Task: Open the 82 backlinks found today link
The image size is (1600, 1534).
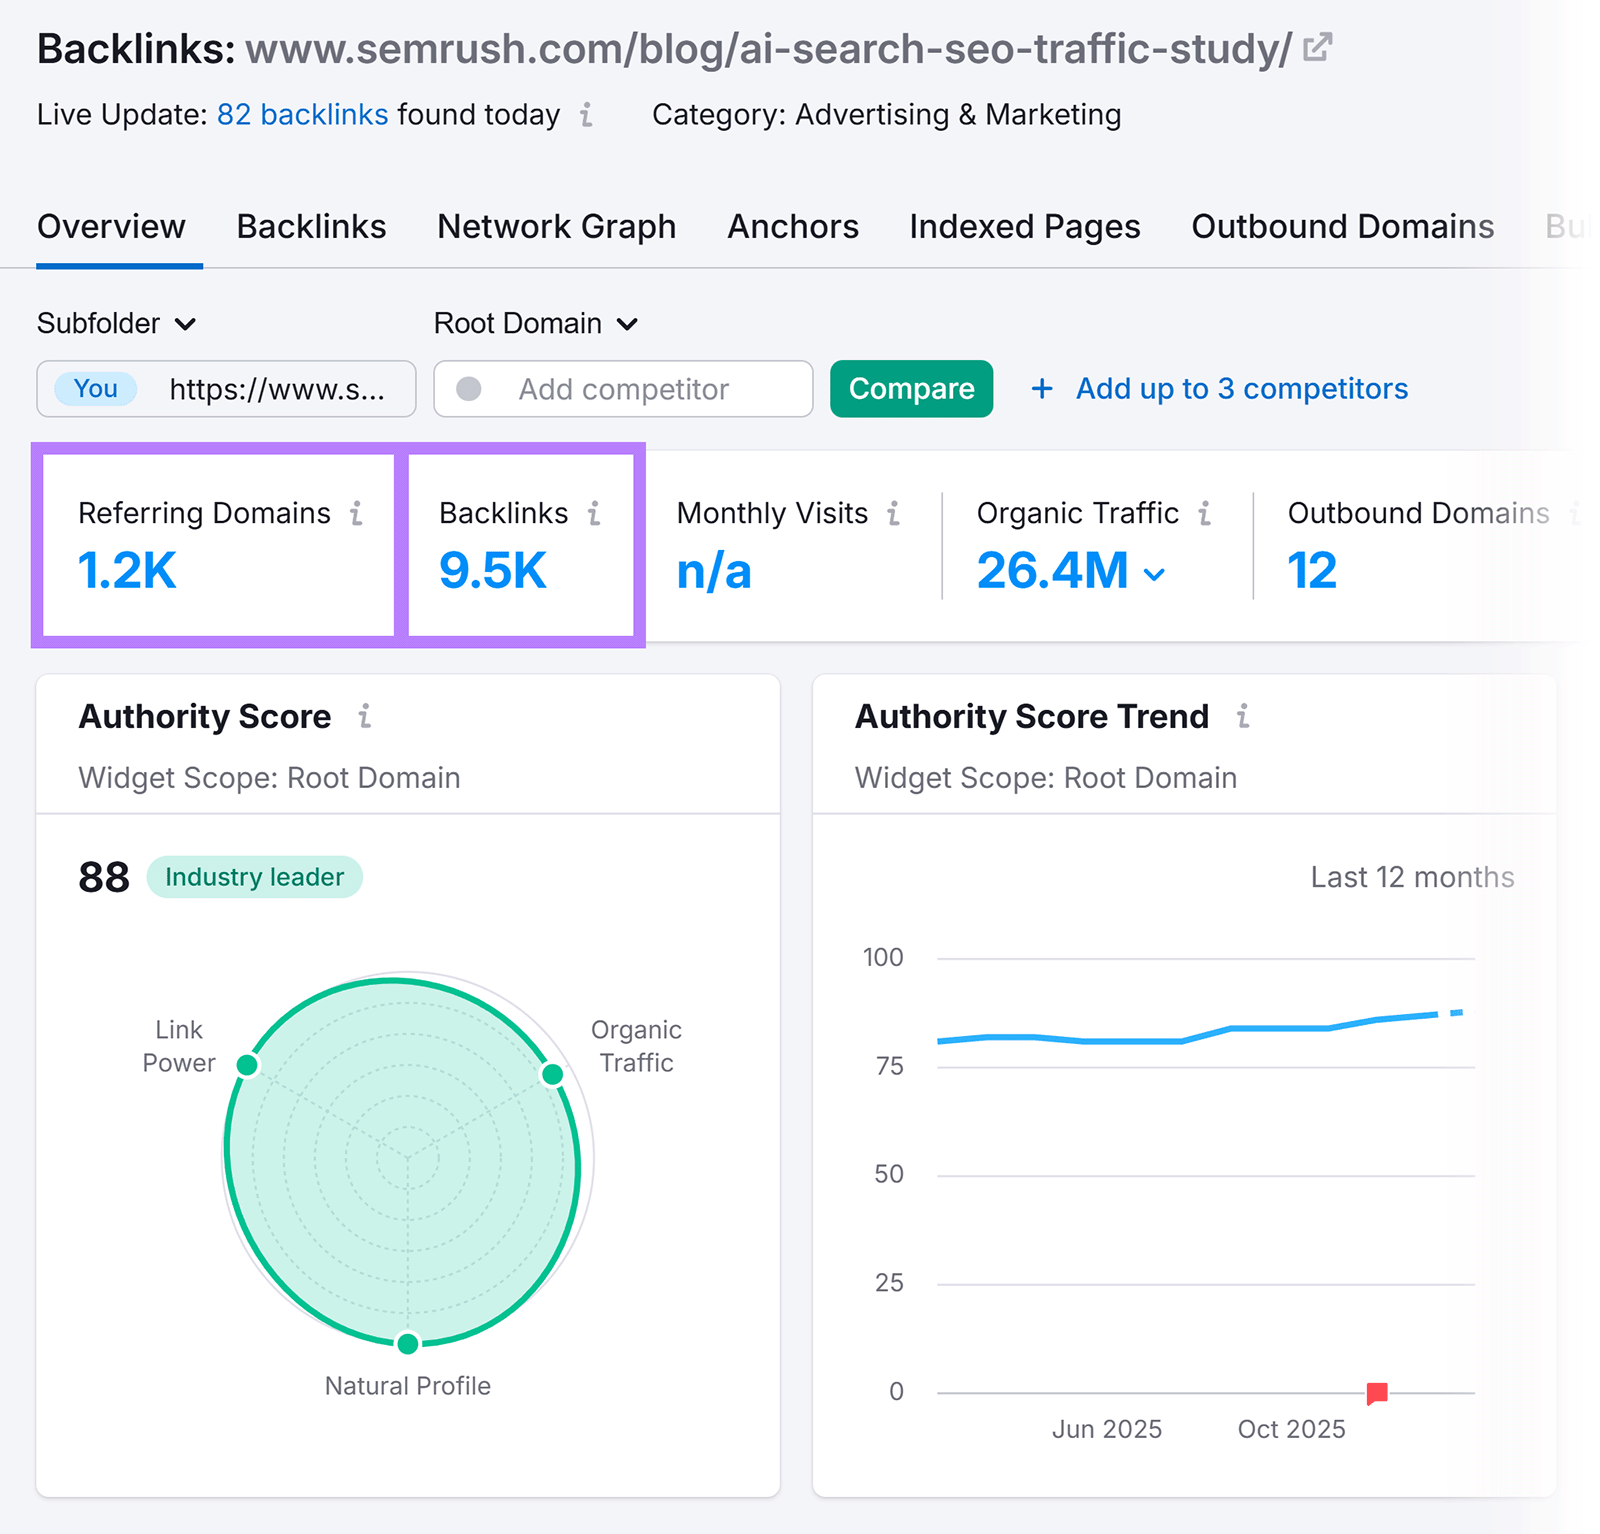Action: 302,114
